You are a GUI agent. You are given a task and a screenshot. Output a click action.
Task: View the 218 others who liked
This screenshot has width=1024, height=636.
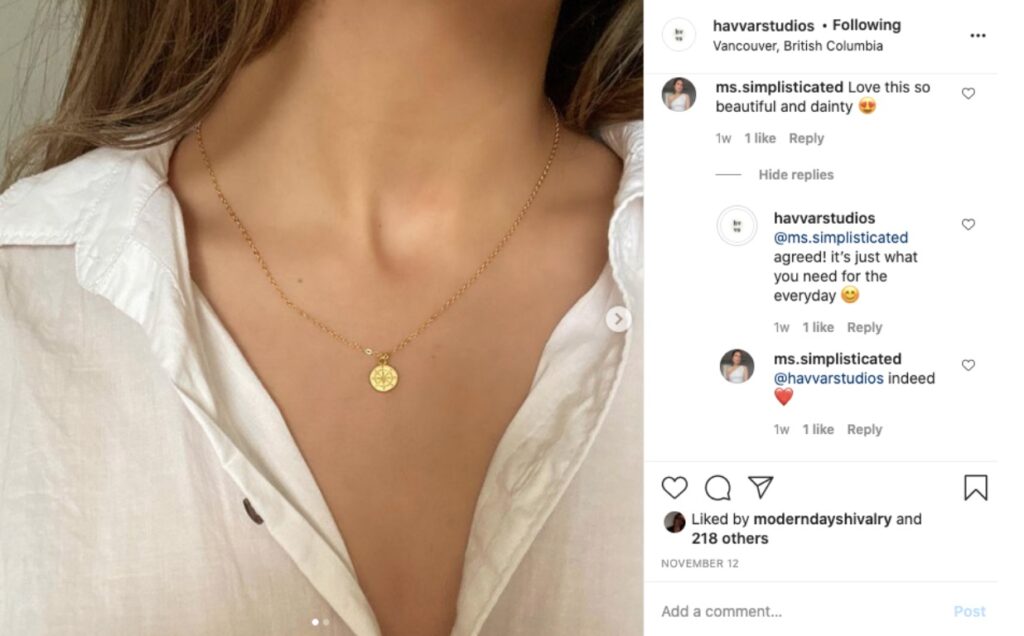coord(729,539)
